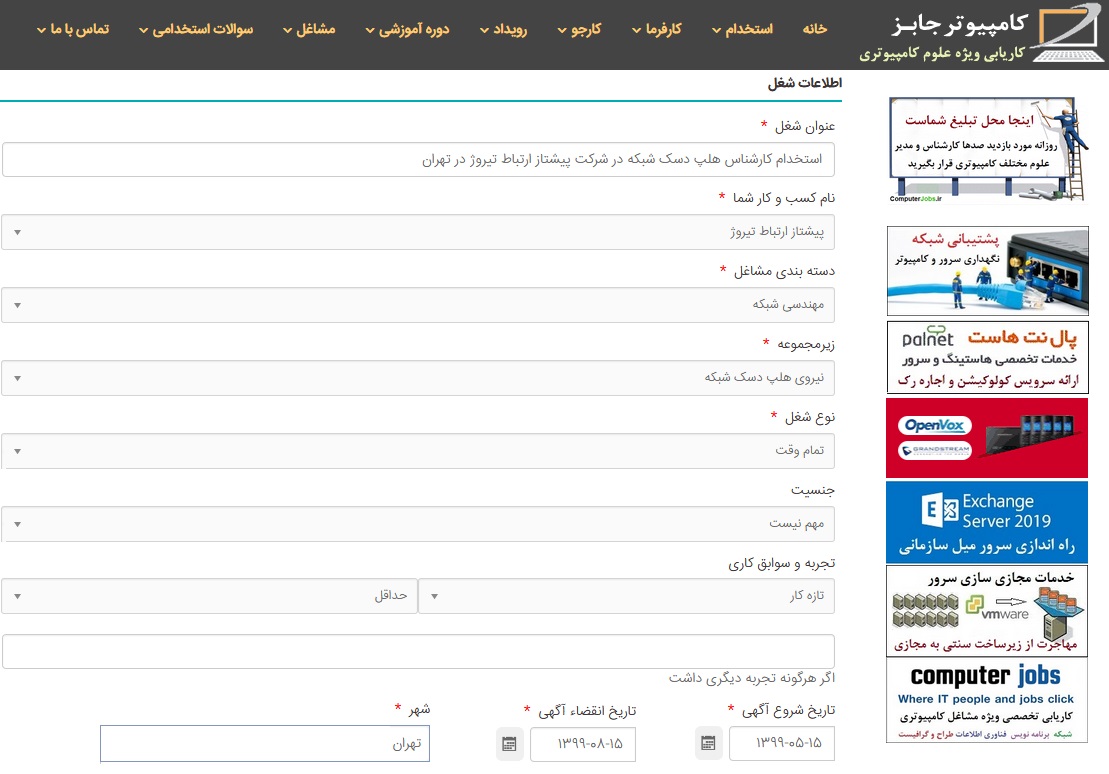Click the زیرمجموعه label

(x=806, y=345)
